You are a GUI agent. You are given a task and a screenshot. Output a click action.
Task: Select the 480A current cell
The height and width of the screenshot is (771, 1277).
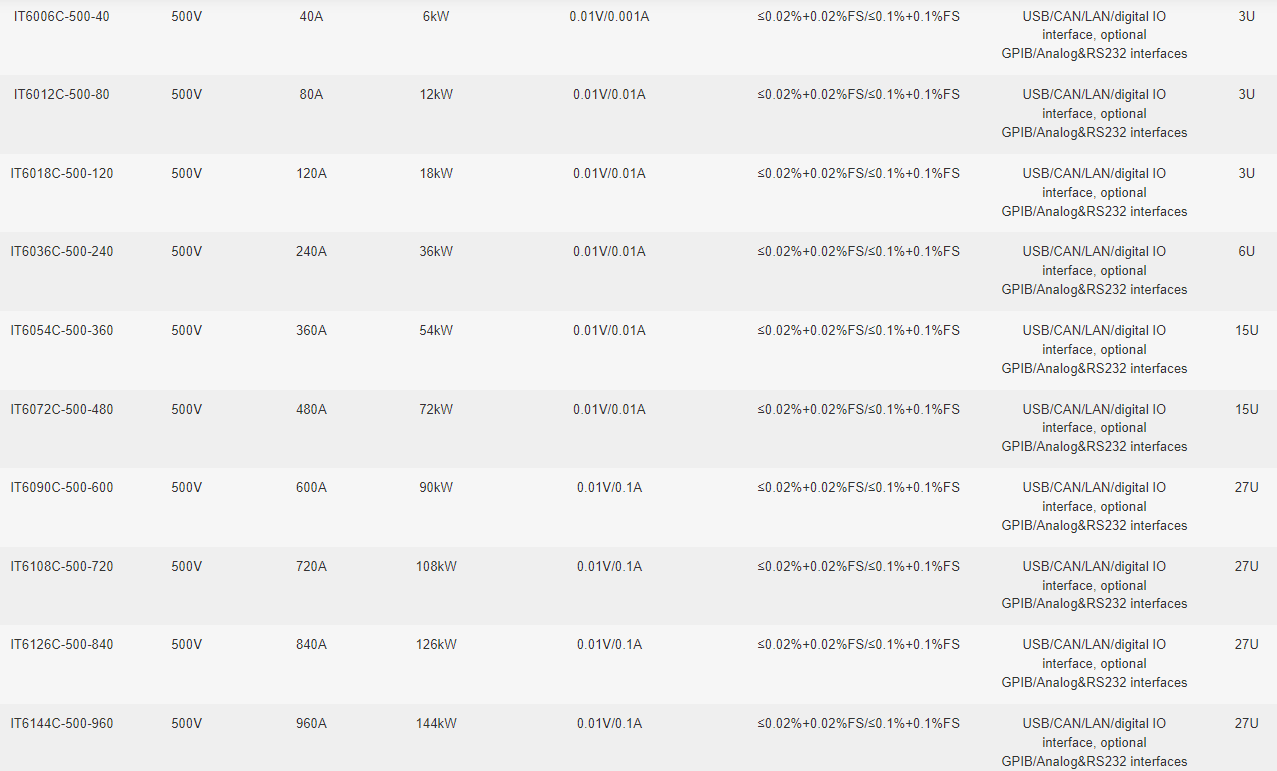pyautogui.click(x=311, y=410)
